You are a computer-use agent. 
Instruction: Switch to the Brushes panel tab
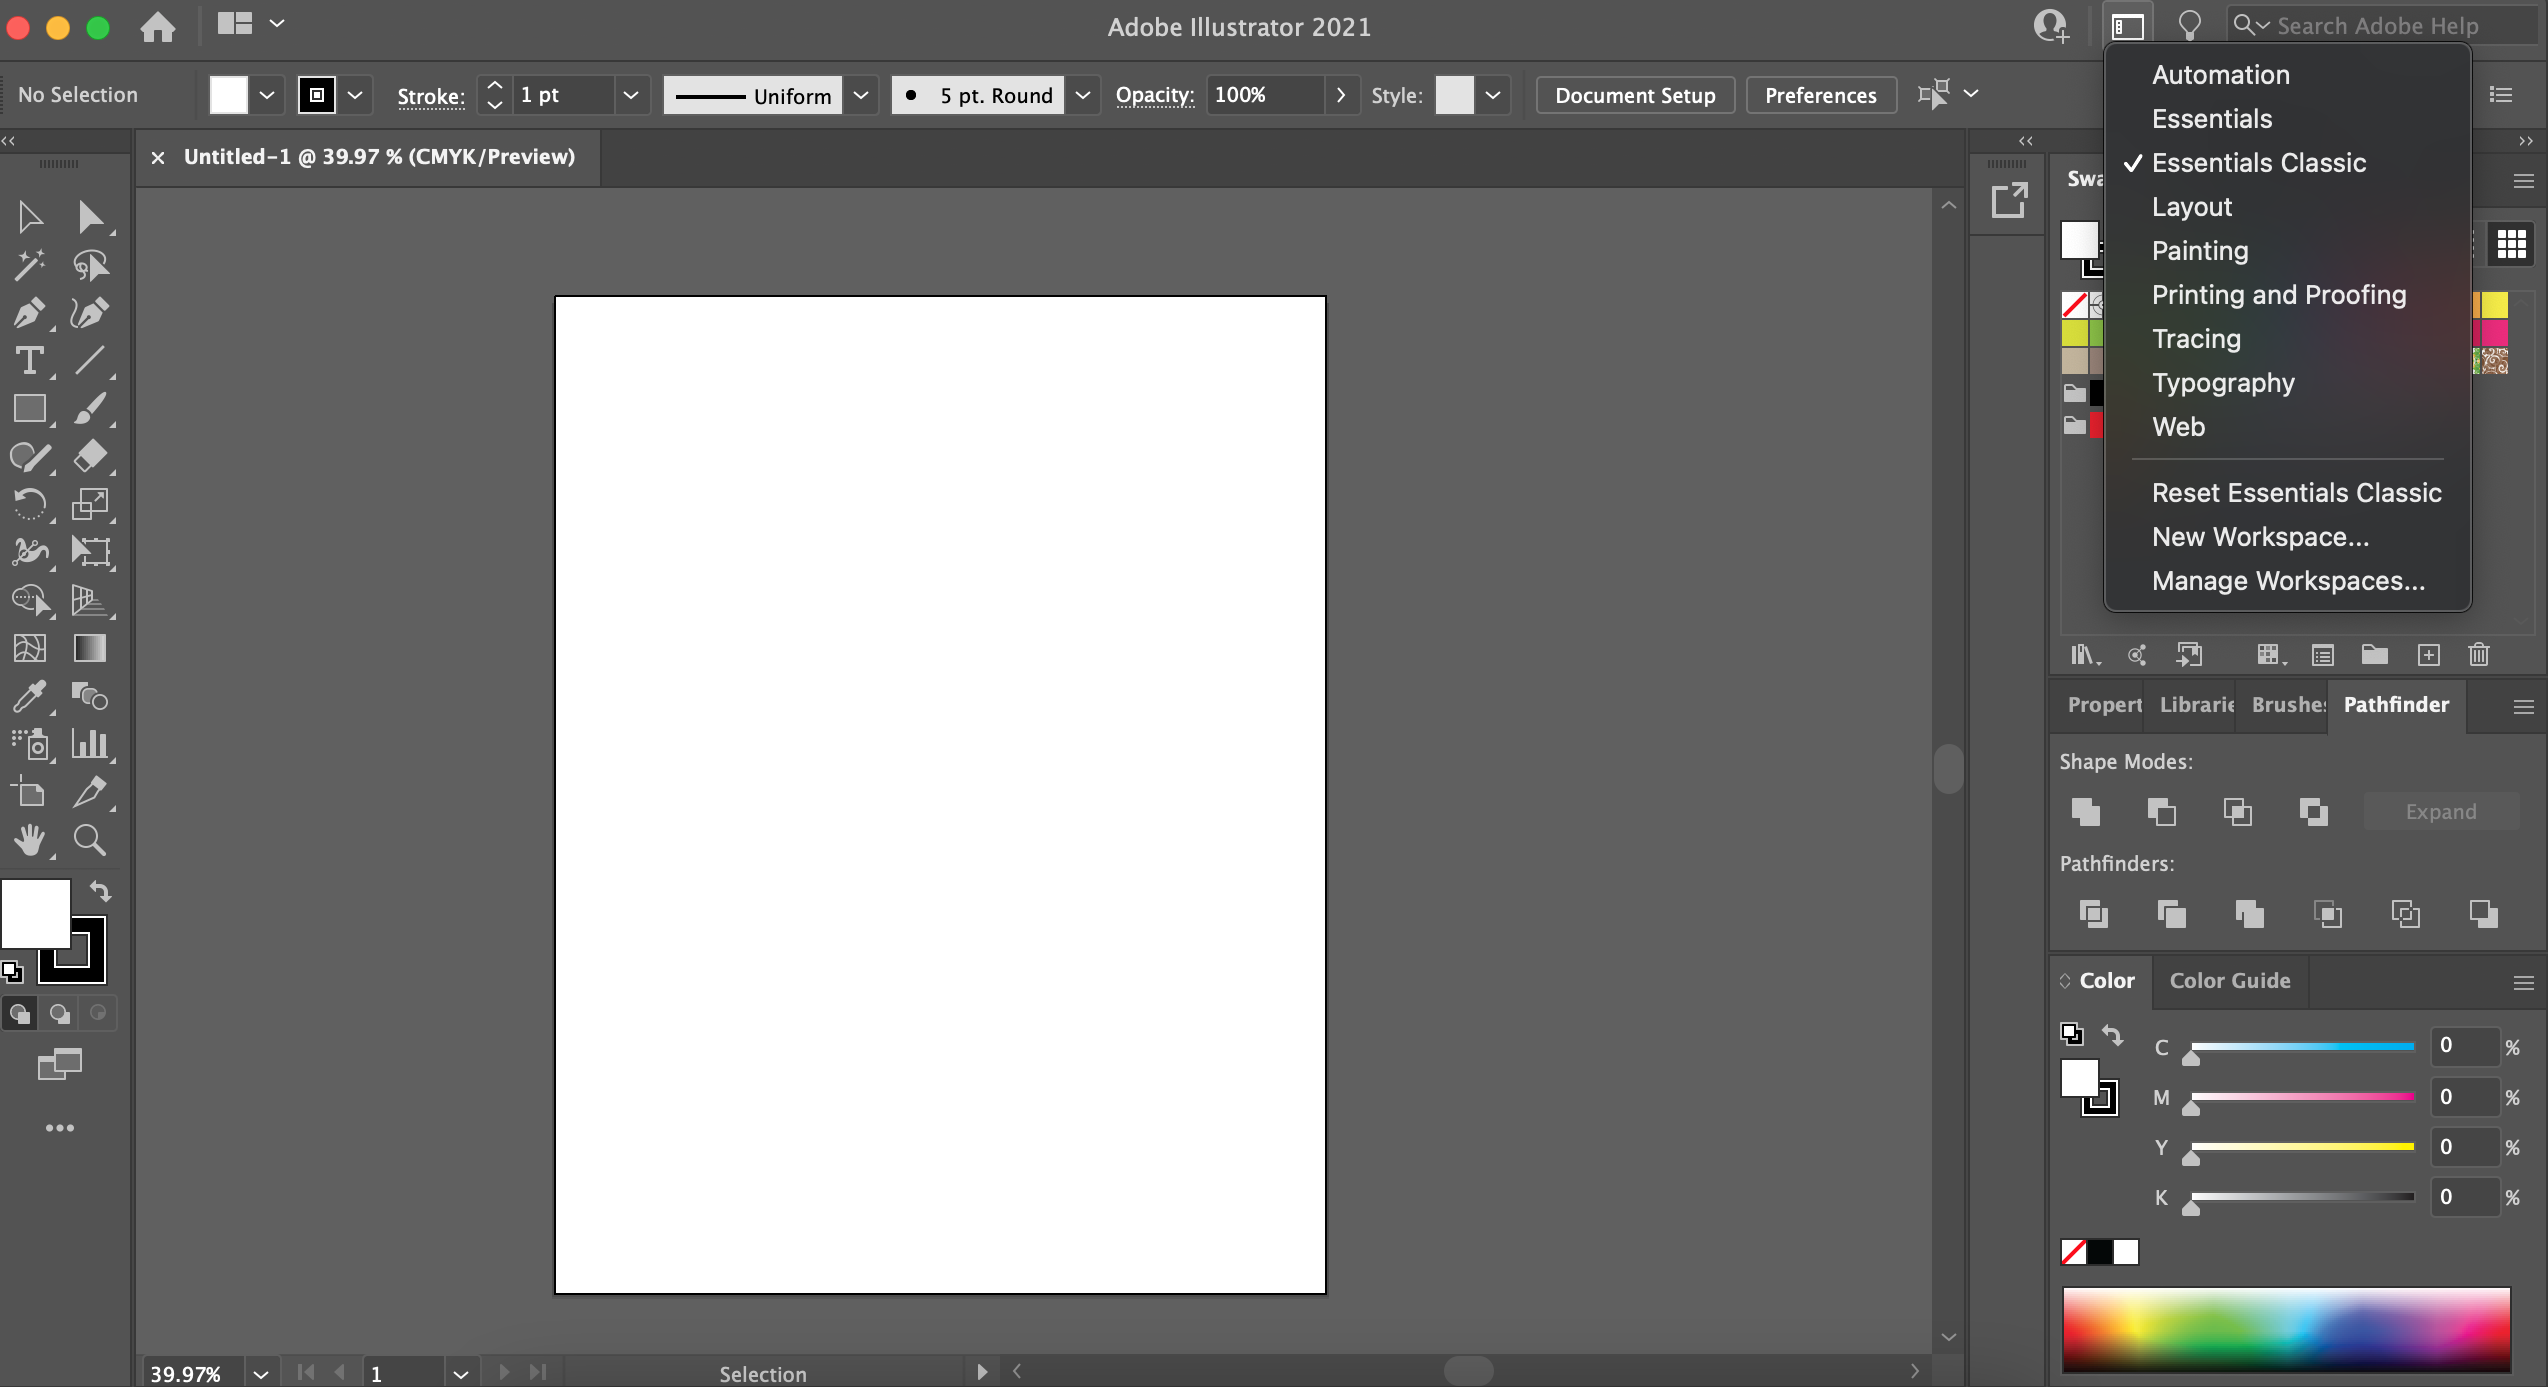tap(2288, 705)
